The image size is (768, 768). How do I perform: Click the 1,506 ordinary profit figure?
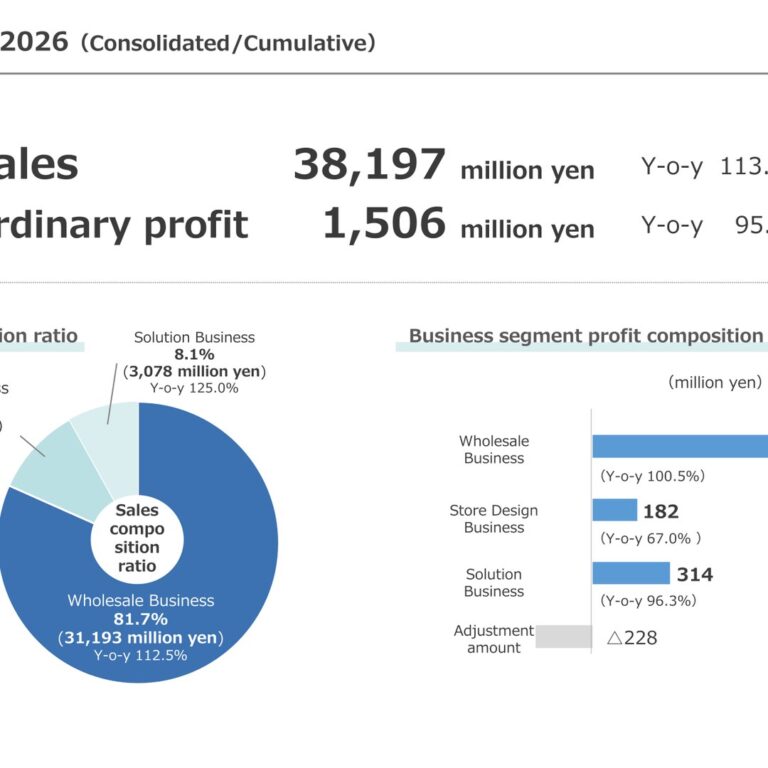tap(384, 224)
